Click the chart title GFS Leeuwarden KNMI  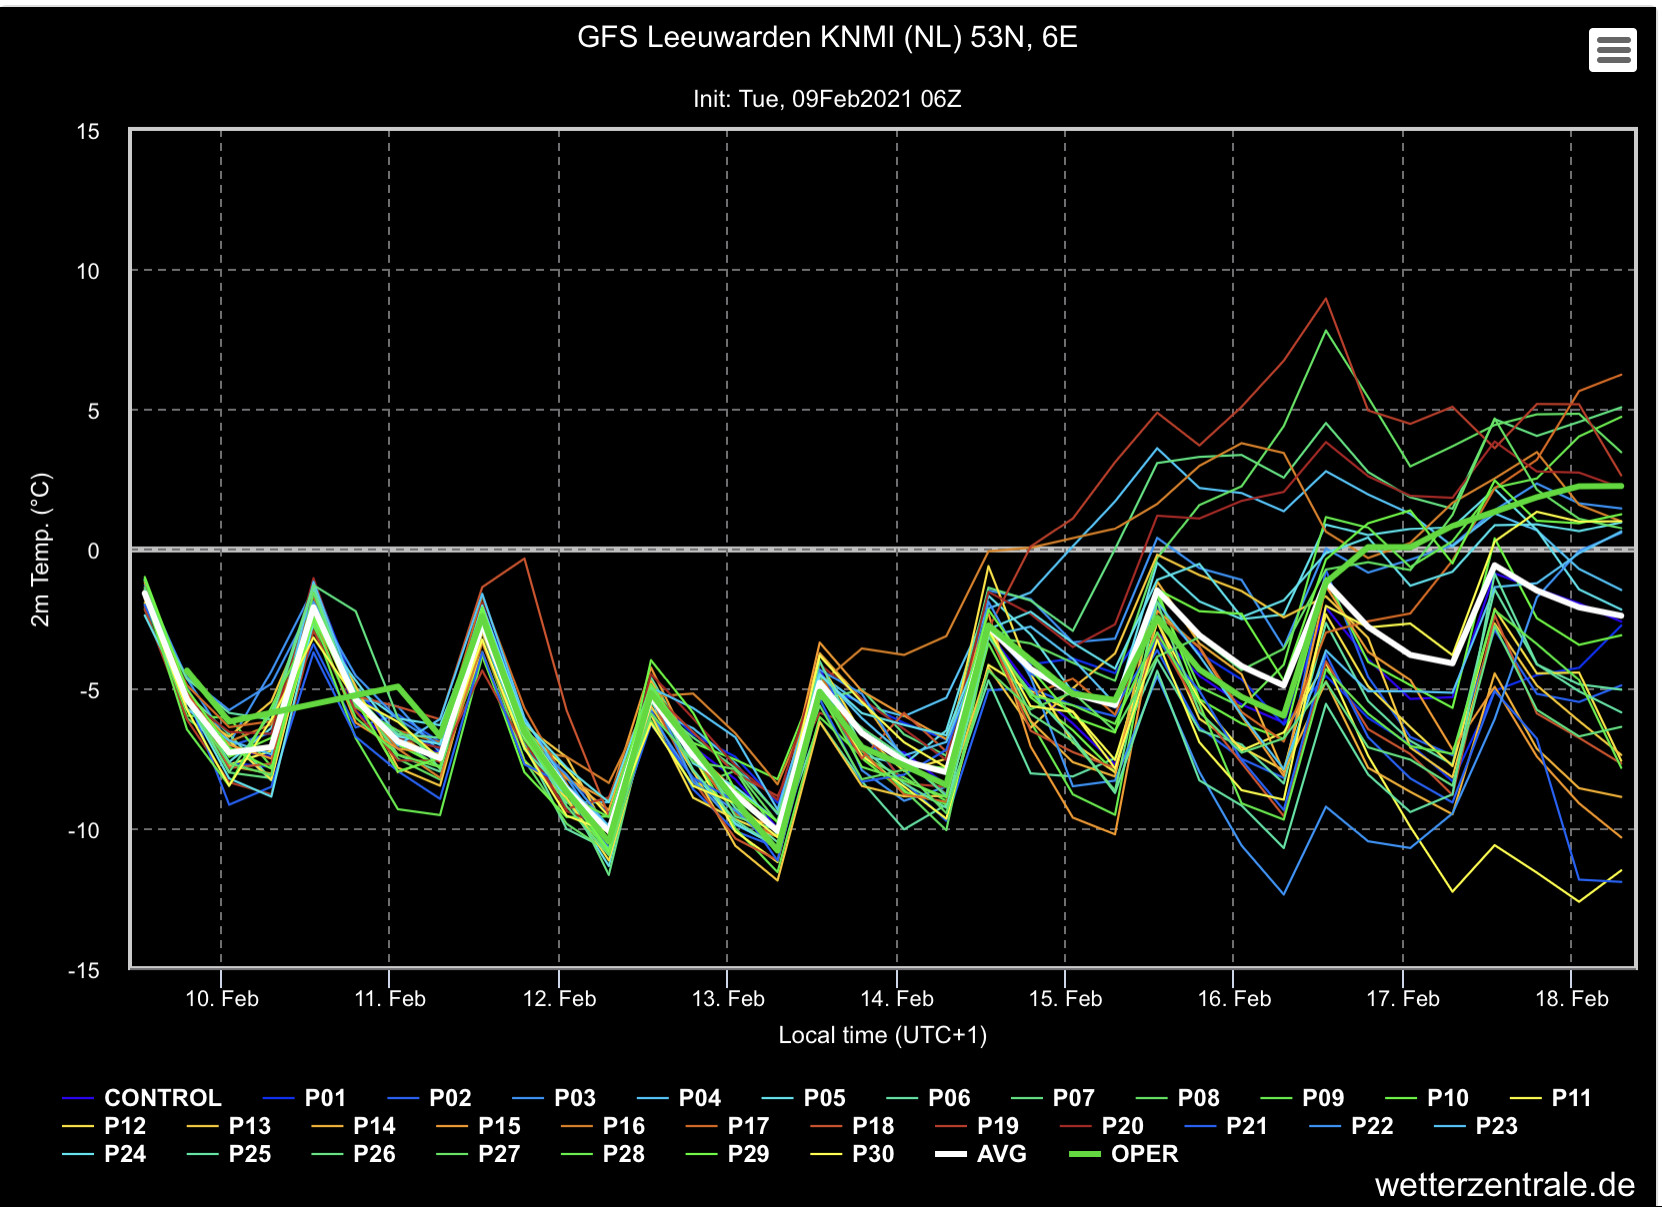coord(828,37)
